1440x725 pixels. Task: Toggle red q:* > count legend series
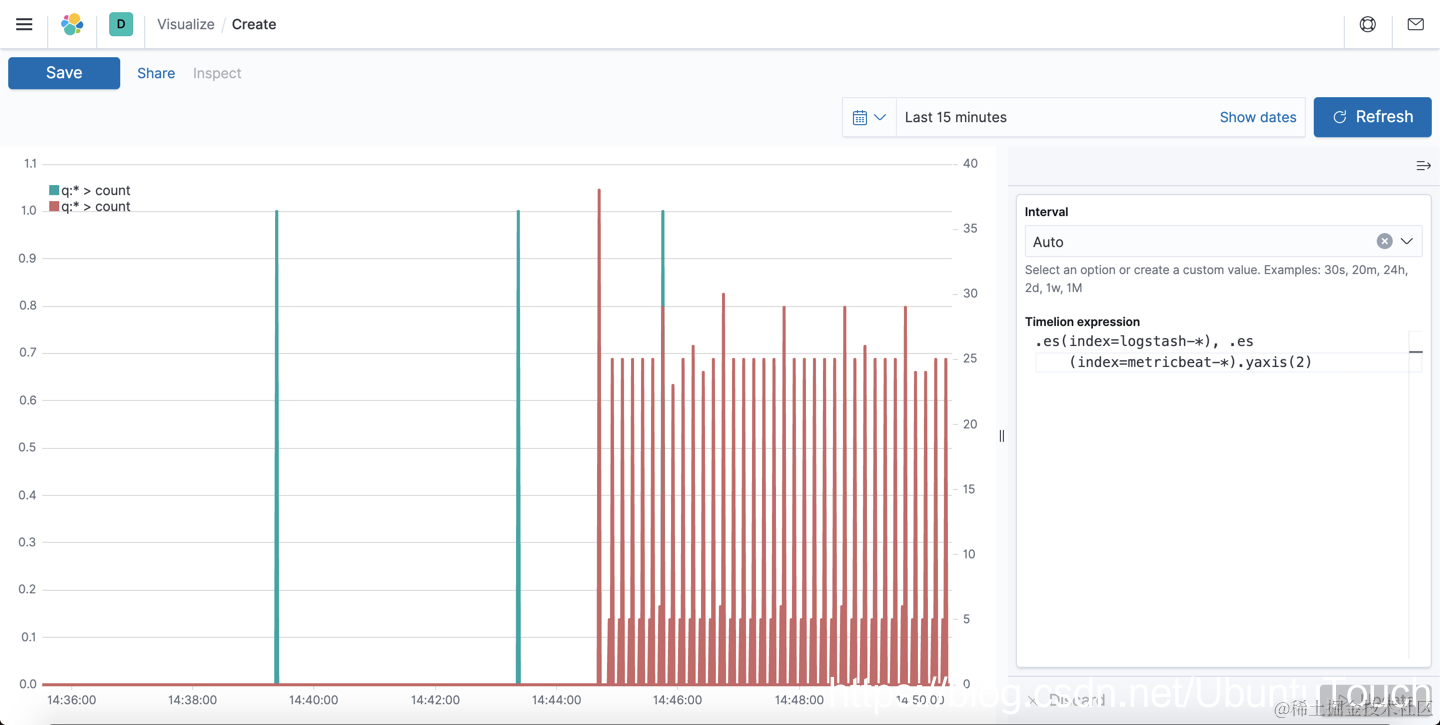(x=90, y=207)
